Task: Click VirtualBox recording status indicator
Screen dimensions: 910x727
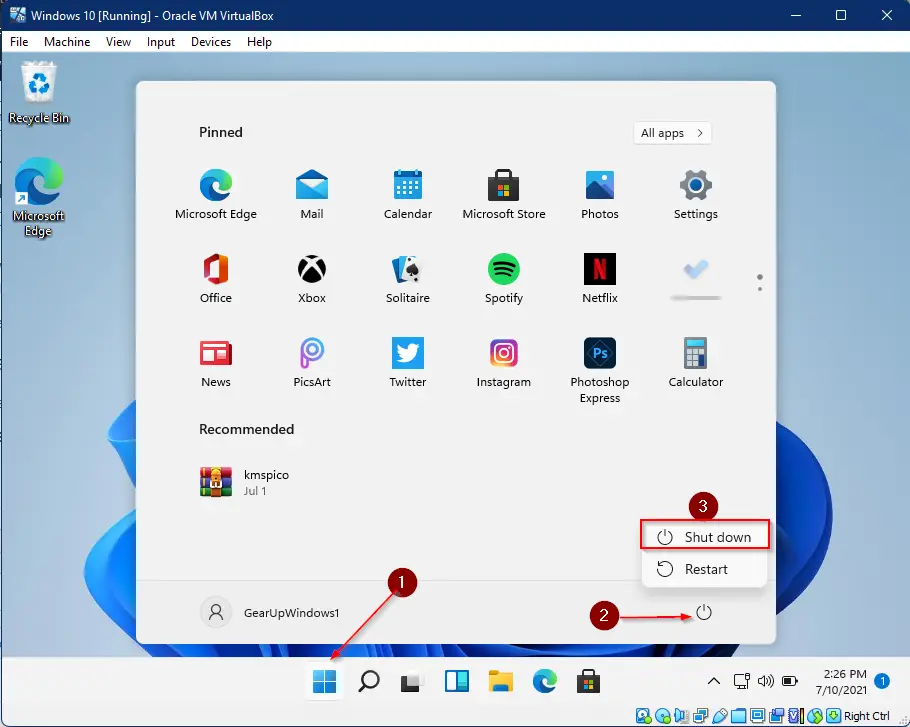Action: coord(776,715)
